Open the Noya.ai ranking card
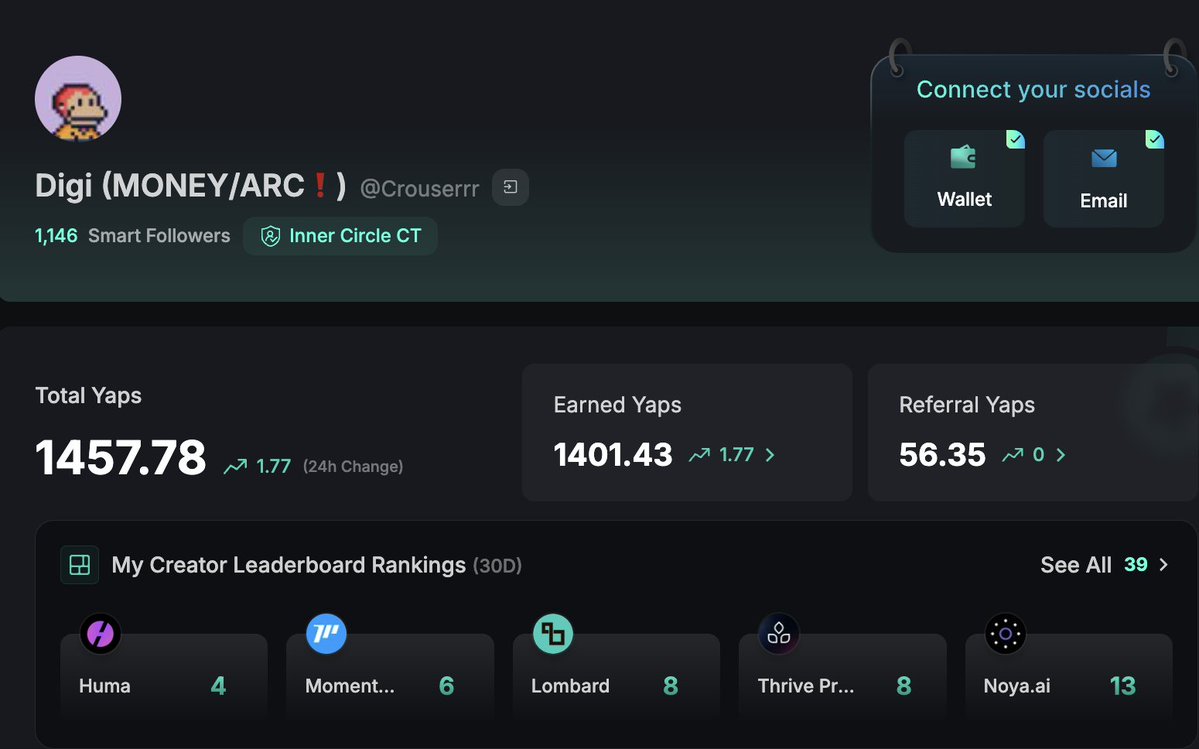 tap(1069, 676)
